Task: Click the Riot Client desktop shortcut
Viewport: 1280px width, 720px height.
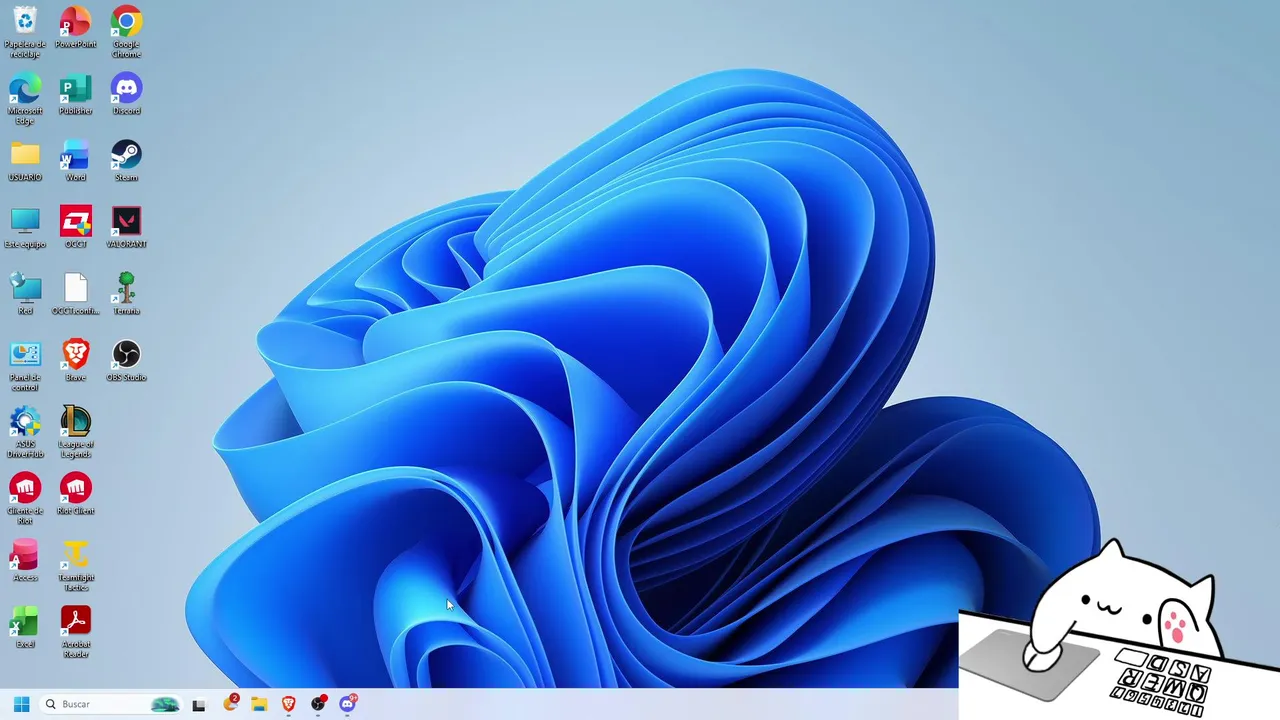Action: pyautogui.click(x=75, y=494)
